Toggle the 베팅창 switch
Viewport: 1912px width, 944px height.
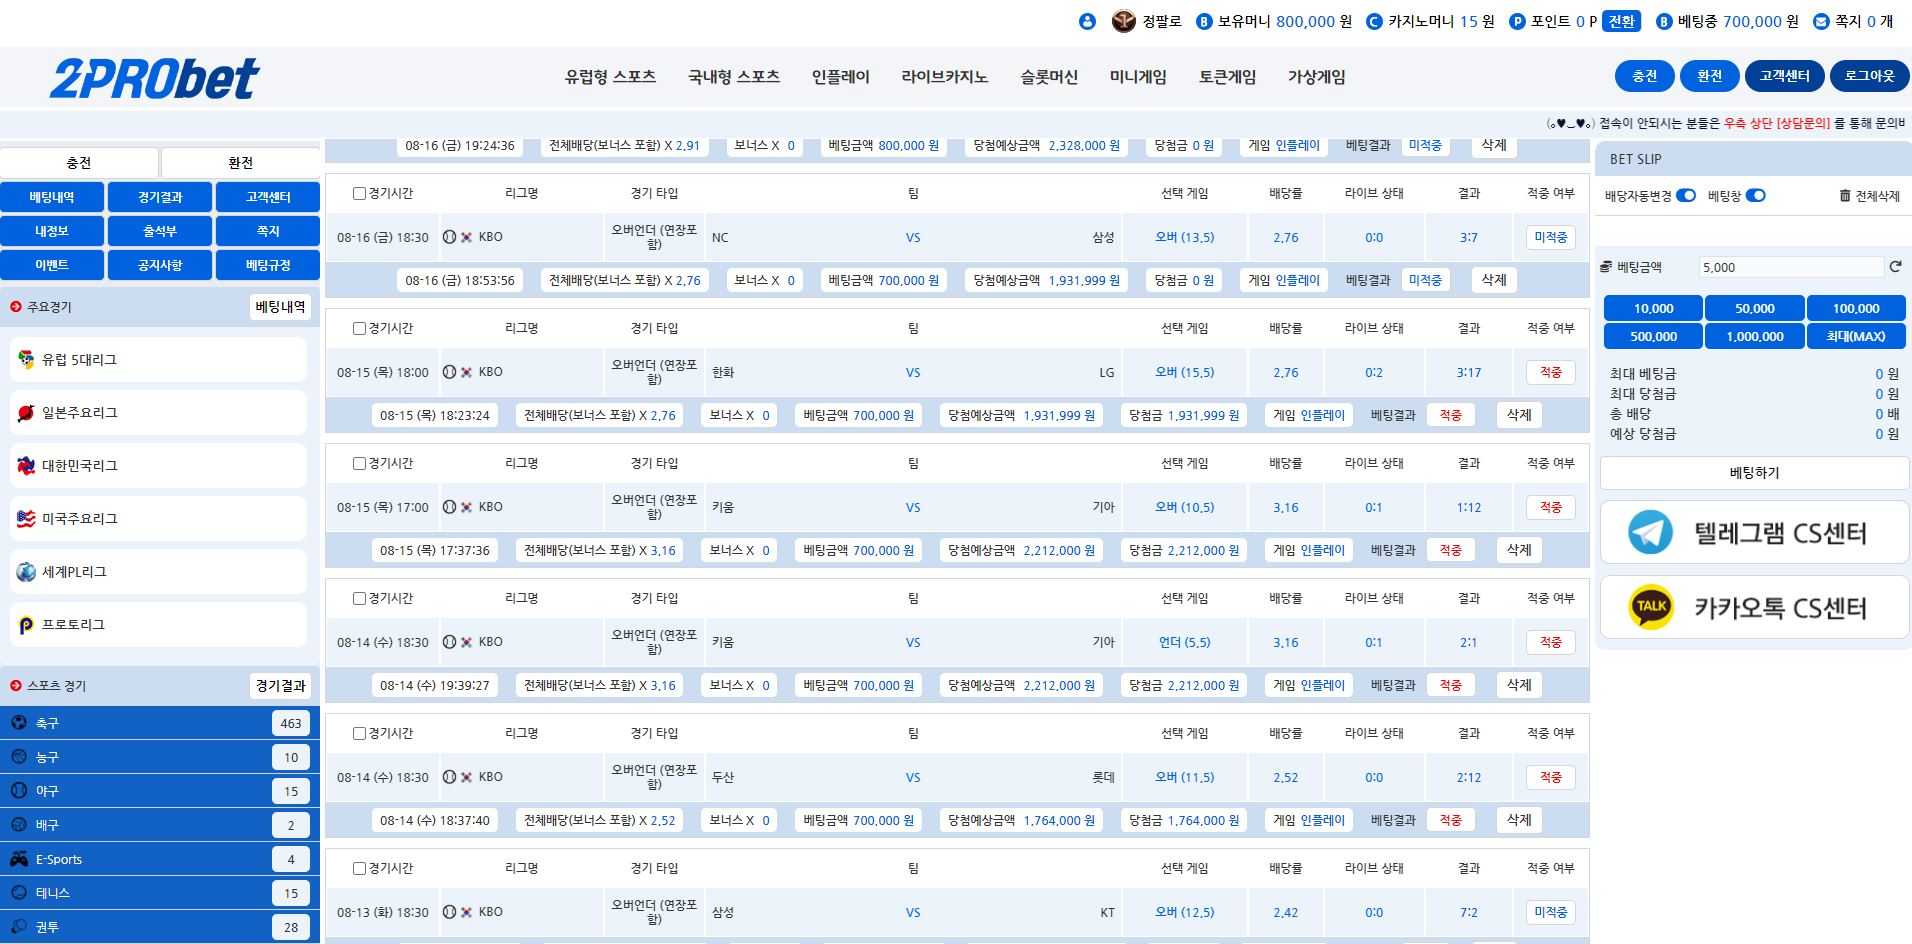(1755, 196)
